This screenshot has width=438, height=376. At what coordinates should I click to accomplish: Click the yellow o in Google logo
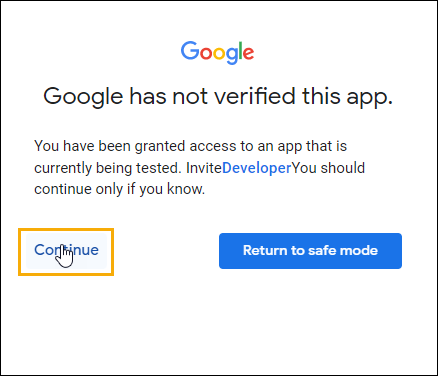pos(220,54)
